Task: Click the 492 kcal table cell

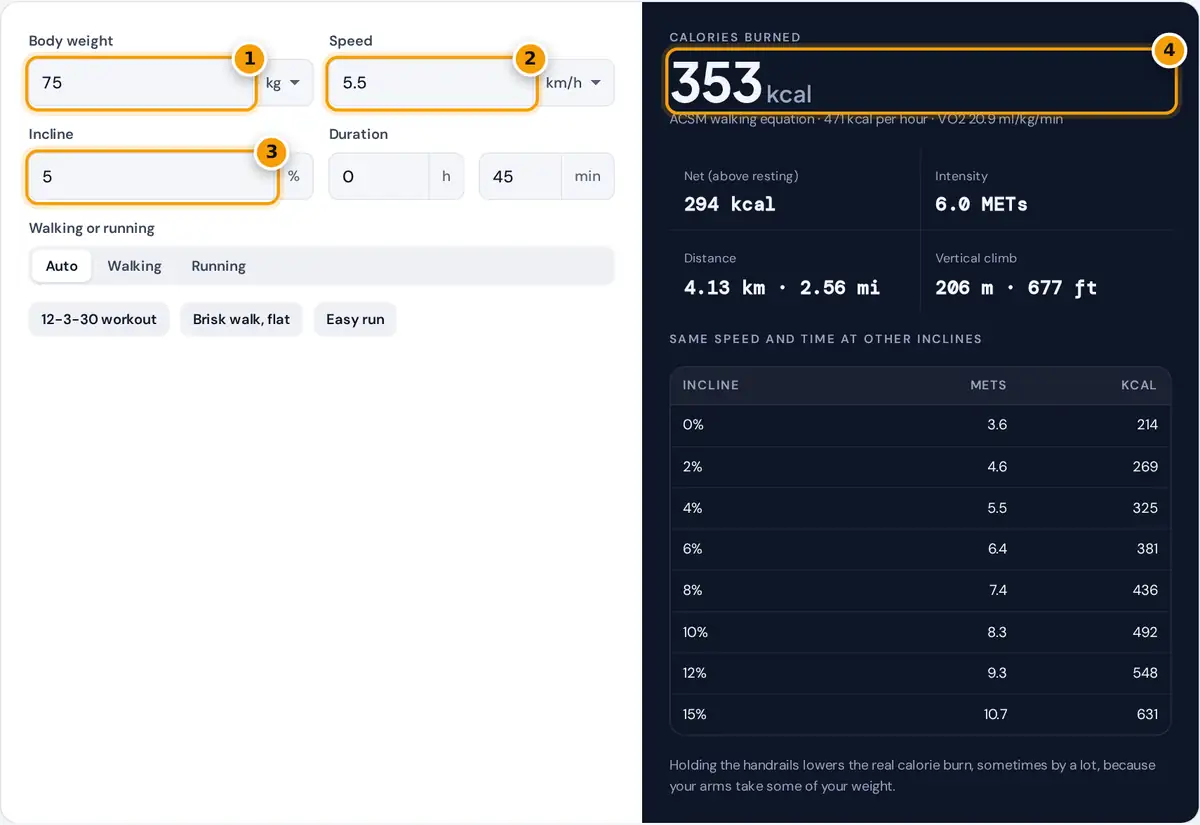Action: 1145,632
